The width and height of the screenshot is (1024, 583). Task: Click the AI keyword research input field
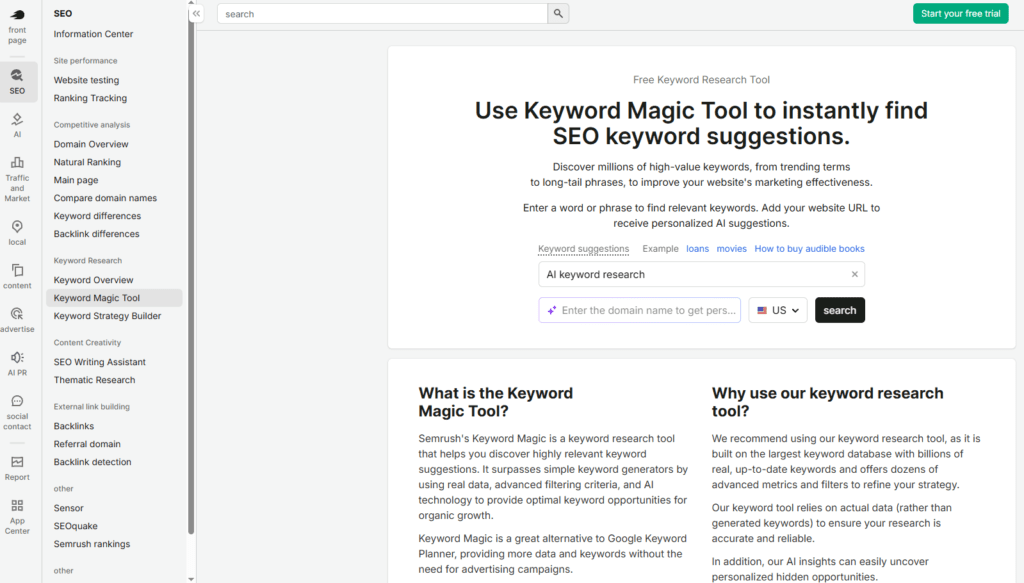click(x=701, y=274)
